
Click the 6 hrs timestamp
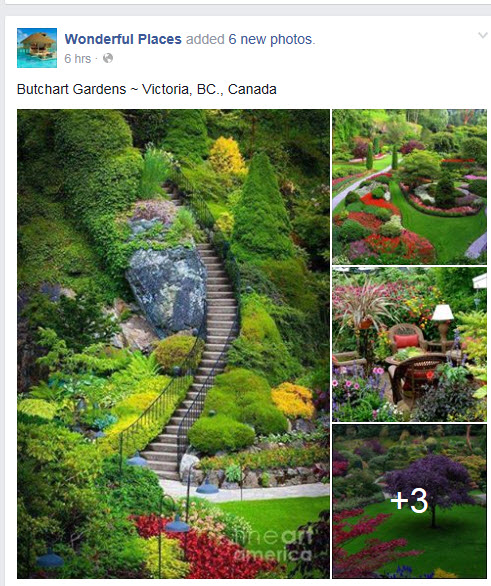pyautogui.click(x=77, y=59)
